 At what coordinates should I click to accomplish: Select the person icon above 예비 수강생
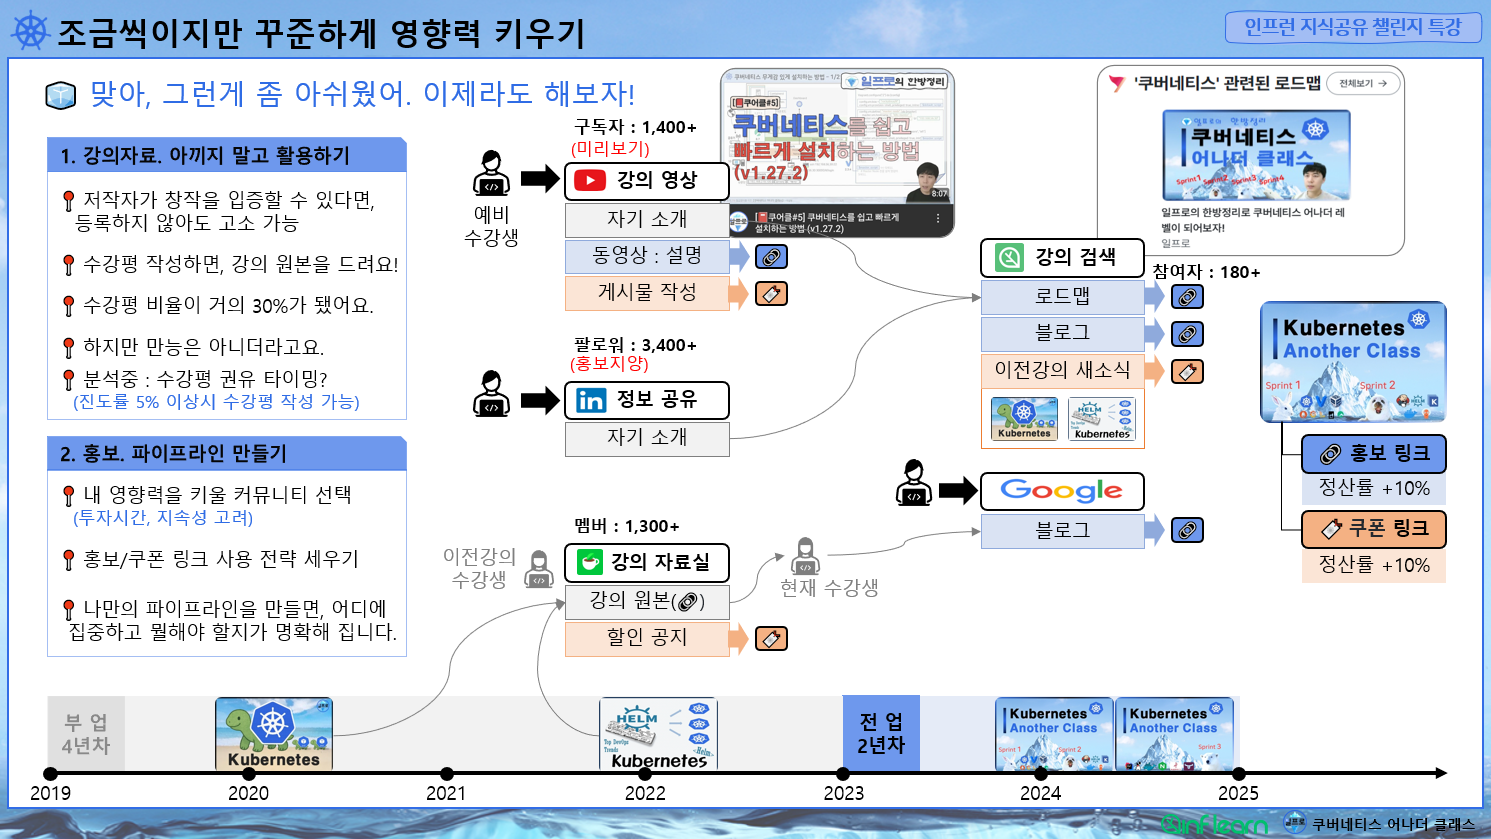(x=491, y=172)
